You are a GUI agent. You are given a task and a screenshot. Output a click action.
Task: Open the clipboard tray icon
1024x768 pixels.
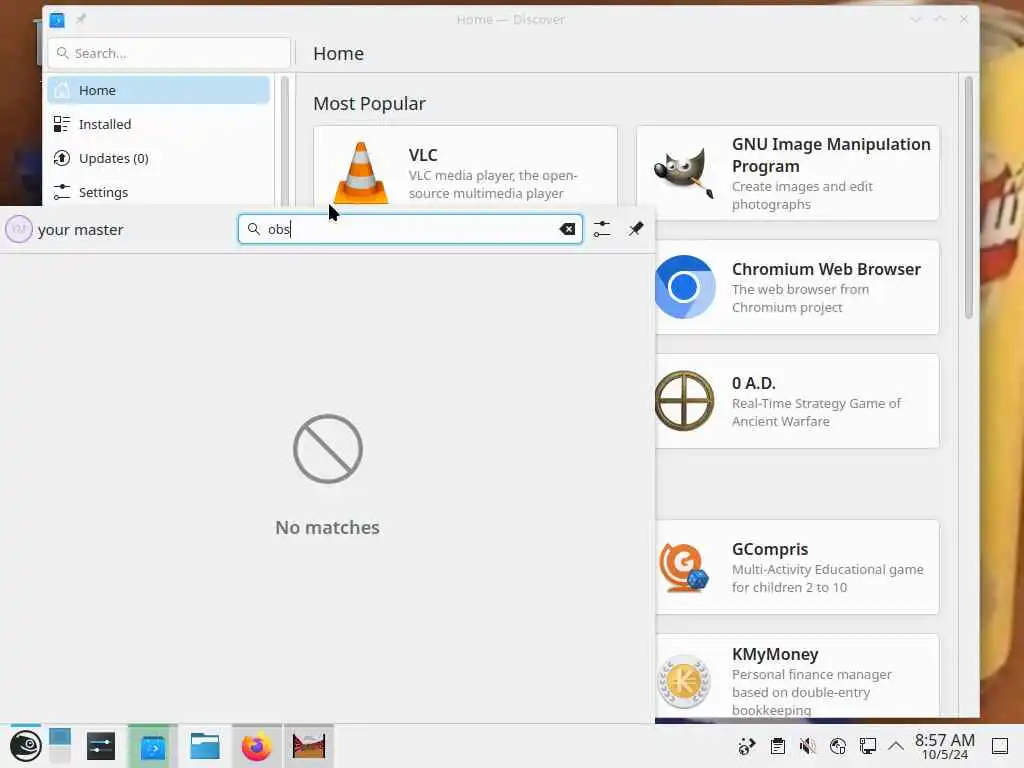(777, 746)
